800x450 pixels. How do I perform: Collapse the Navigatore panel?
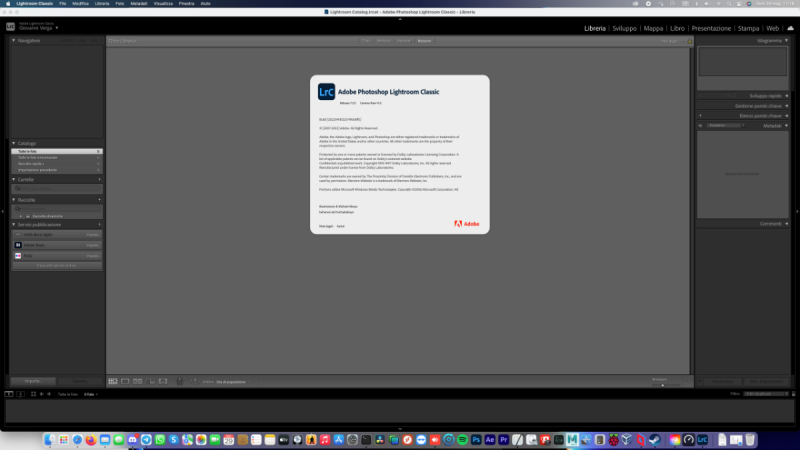click(14, 40)
